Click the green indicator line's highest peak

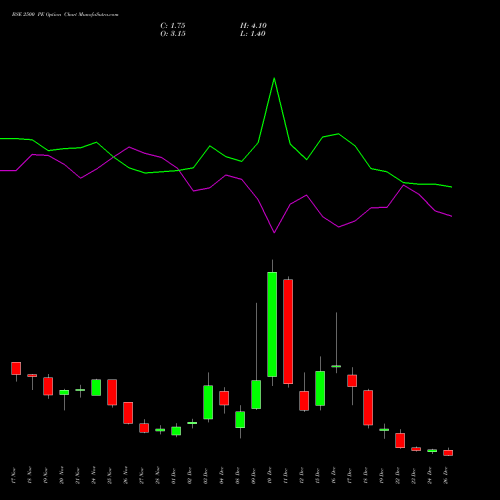(x=274, y=78)
